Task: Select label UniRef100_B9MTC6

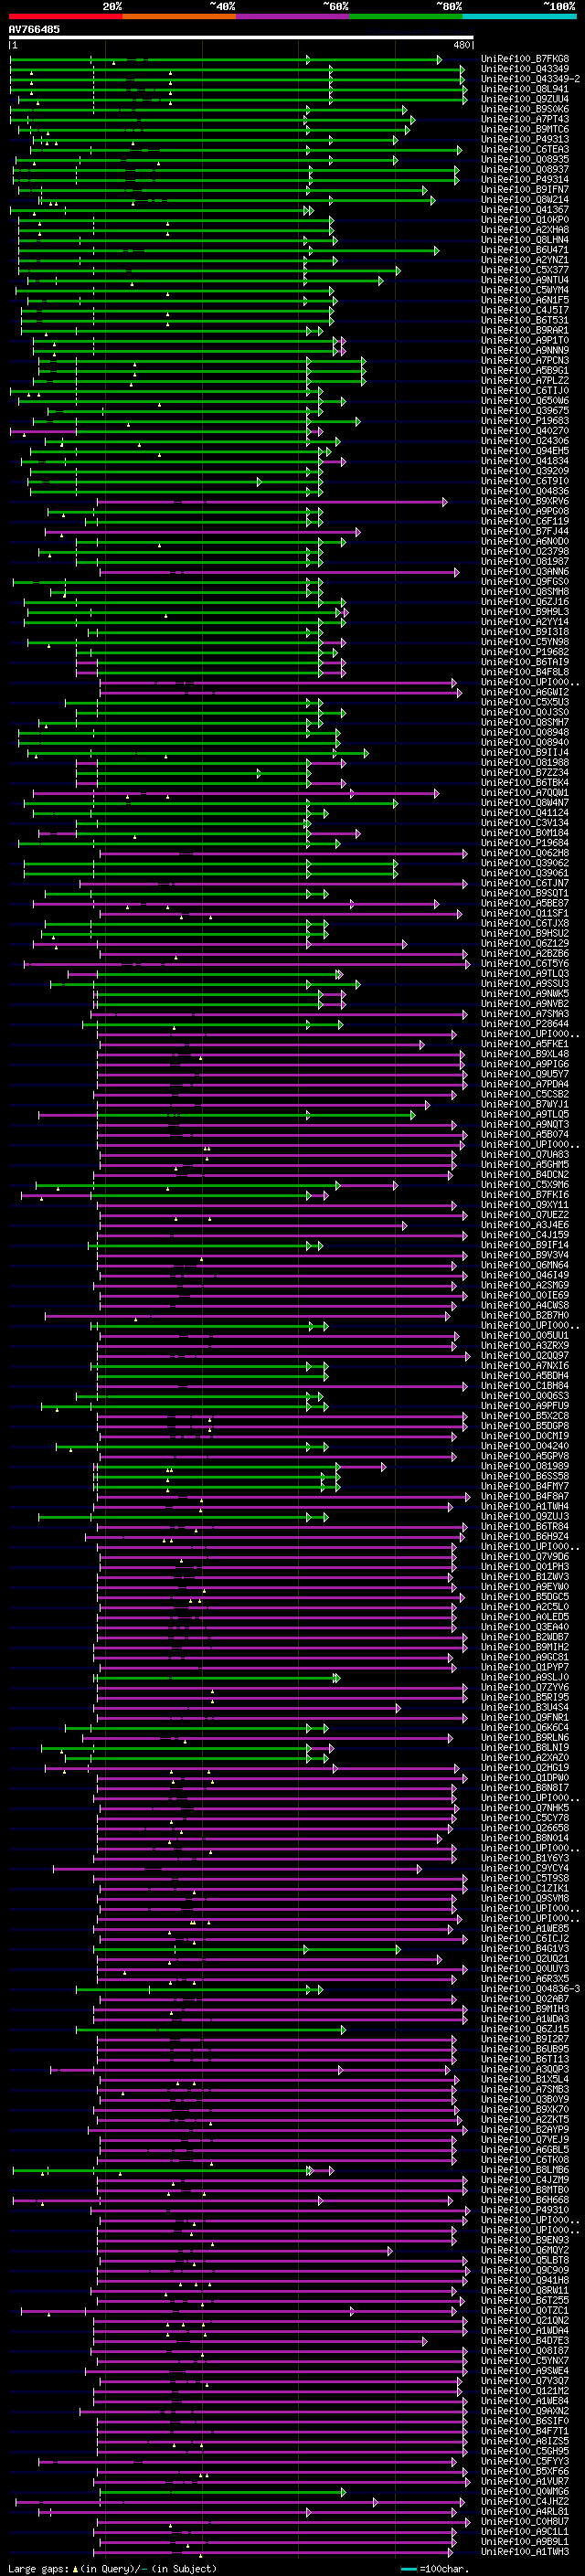Action: pos(525,129)
